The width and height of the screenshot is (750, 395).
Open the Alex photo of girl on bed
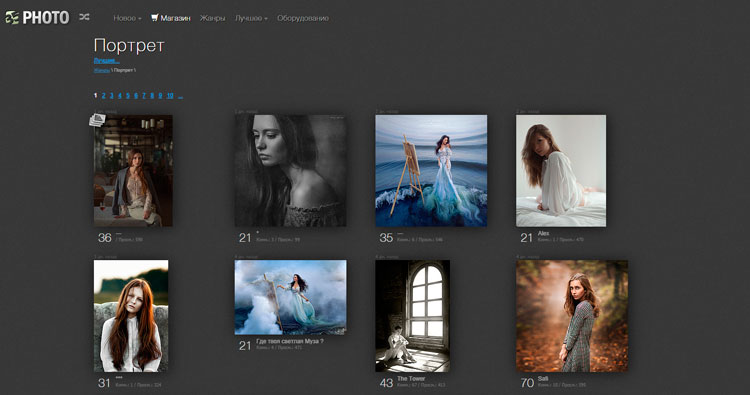pos(561,171)
